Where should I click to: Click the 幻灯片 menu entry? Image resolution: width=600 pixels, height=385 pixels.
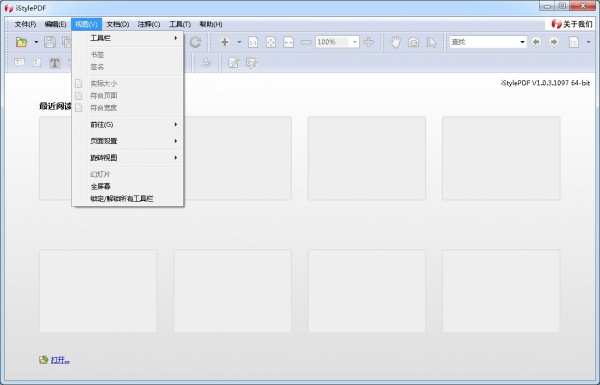coord(128,174)
